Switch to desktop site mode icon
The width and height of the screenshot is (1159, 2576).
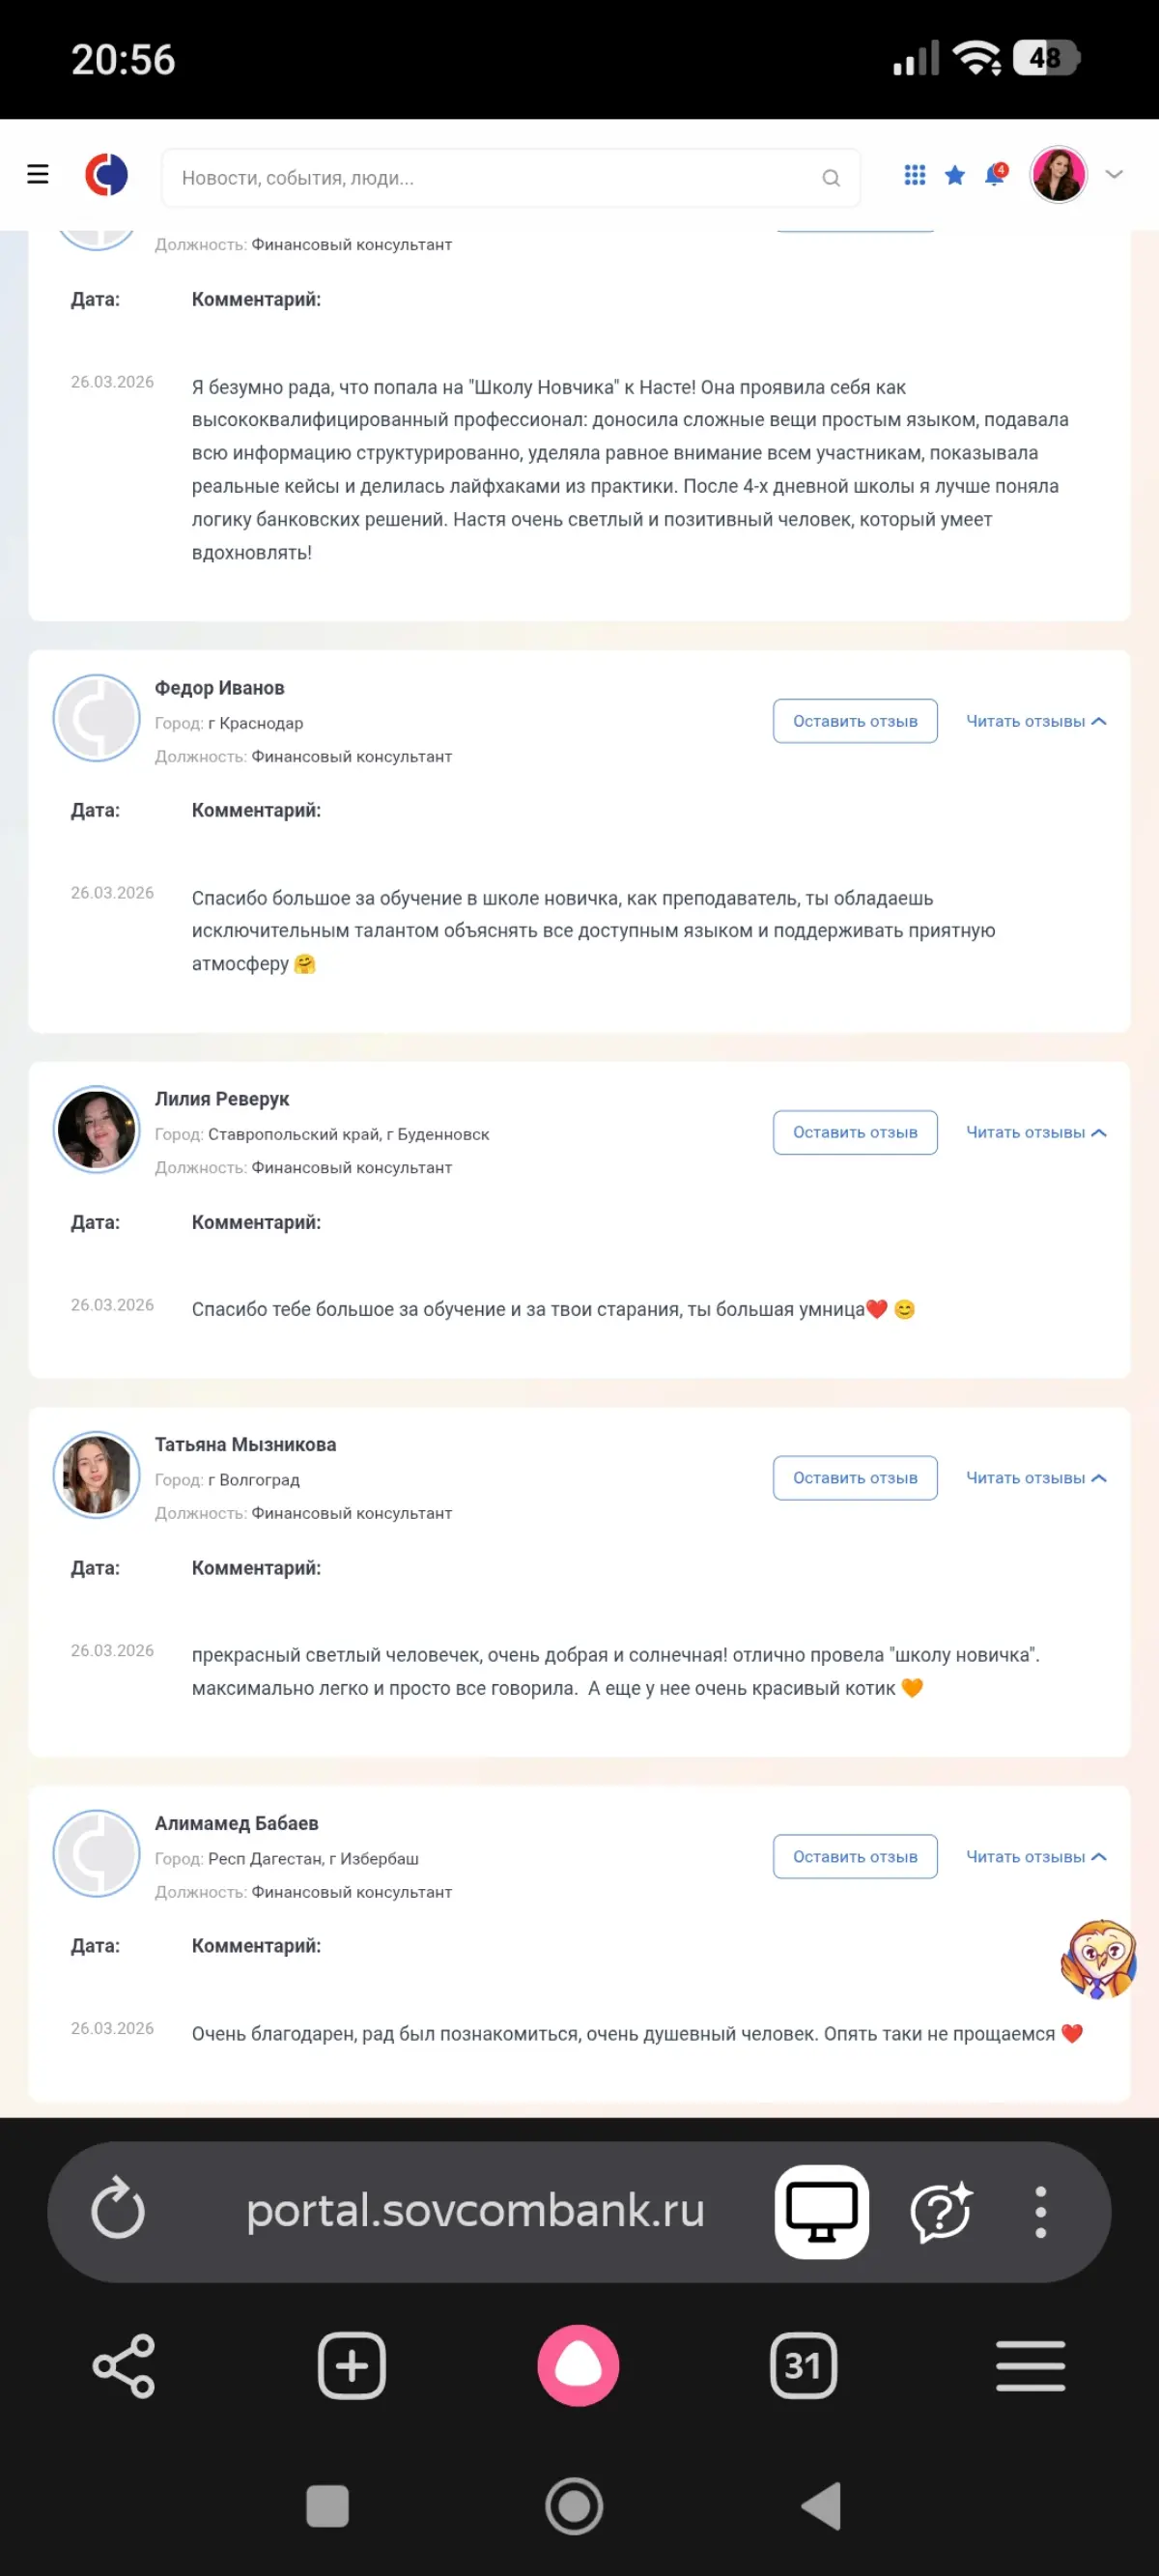coord(821,2210)
